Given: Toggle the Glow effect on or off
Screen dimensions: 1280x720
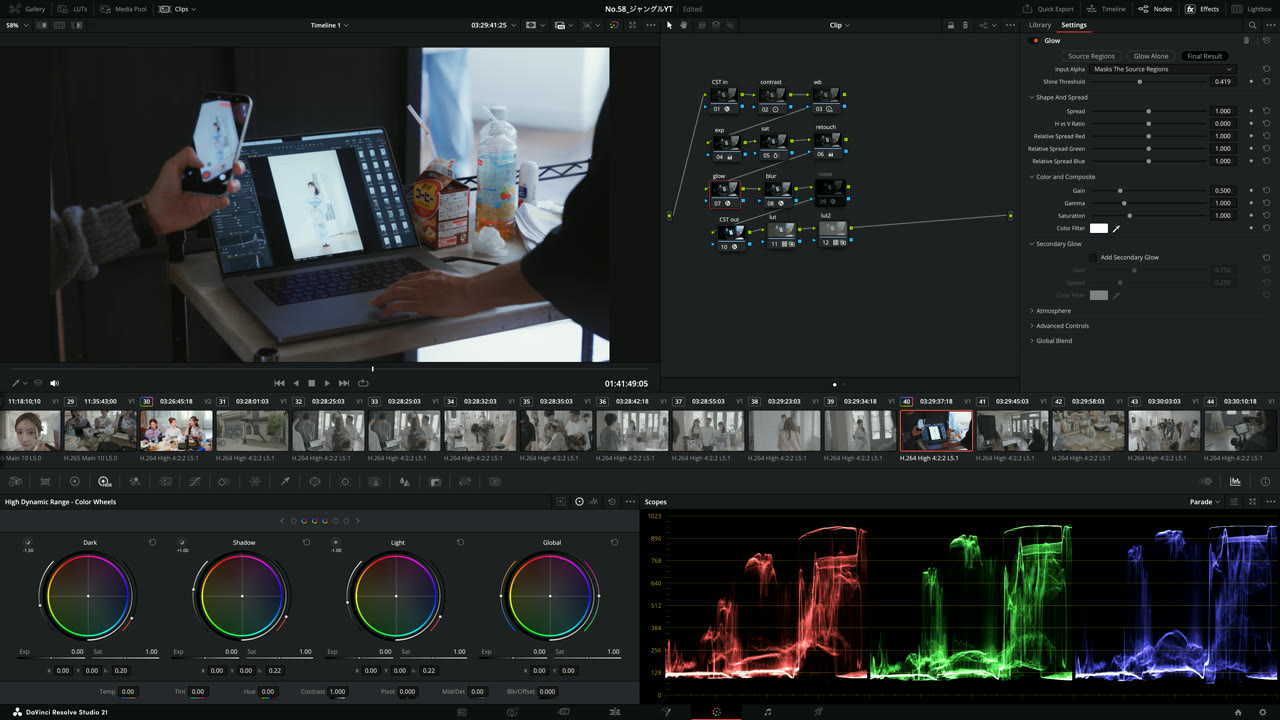Looking at the screenshot, I should [x=1035, y=41].
